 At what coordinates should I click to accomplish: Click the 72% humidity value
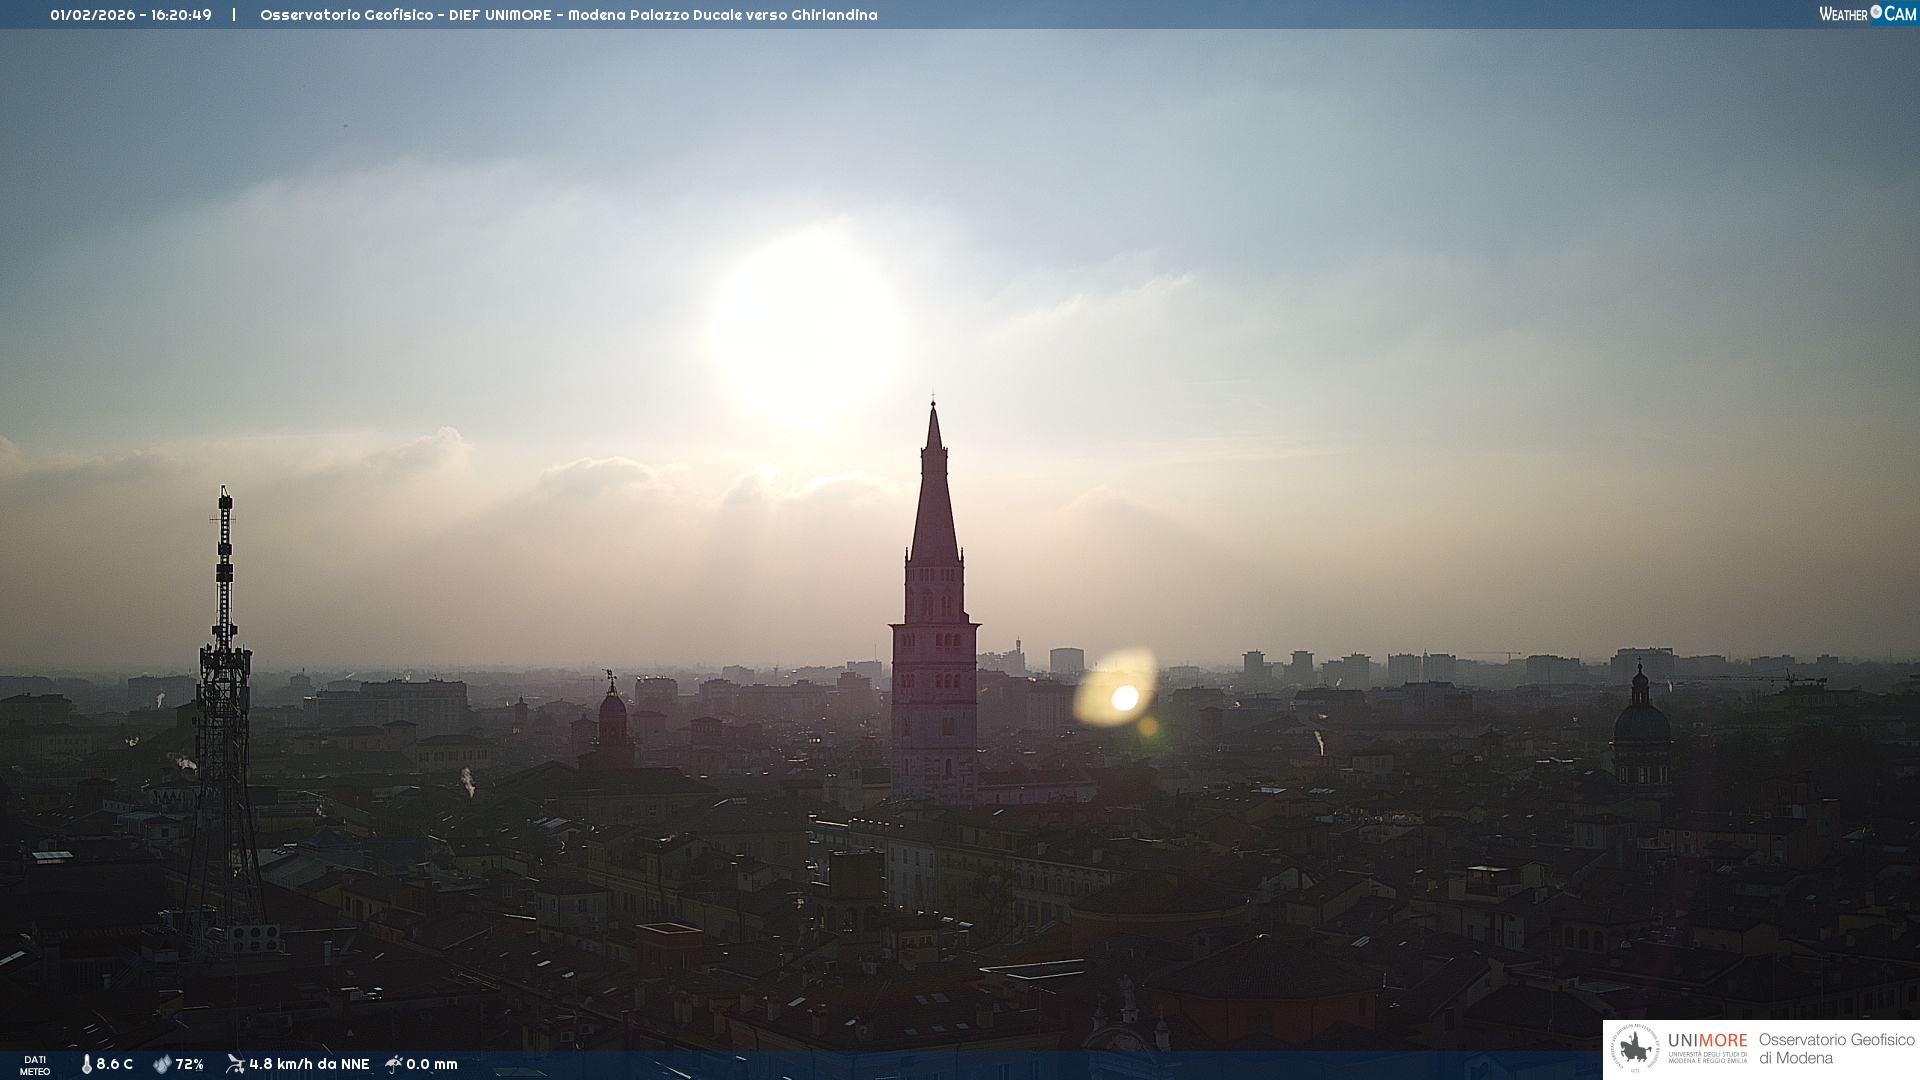coord(189,1064)
